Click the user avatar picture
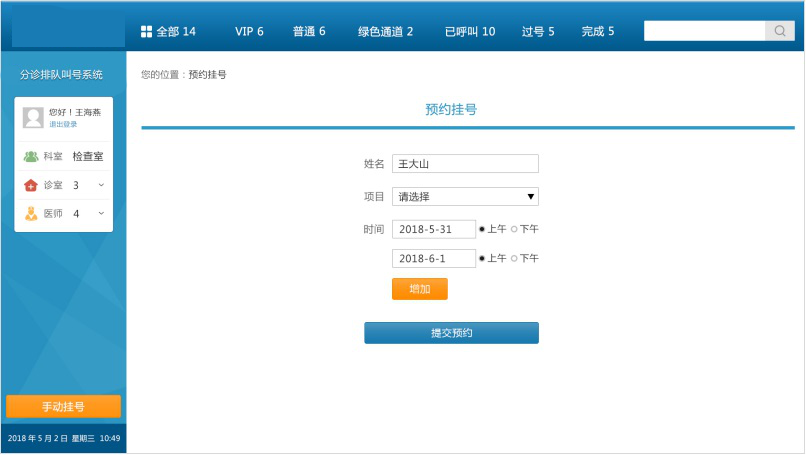The image size is (806, 455). [x=33, y=117]
